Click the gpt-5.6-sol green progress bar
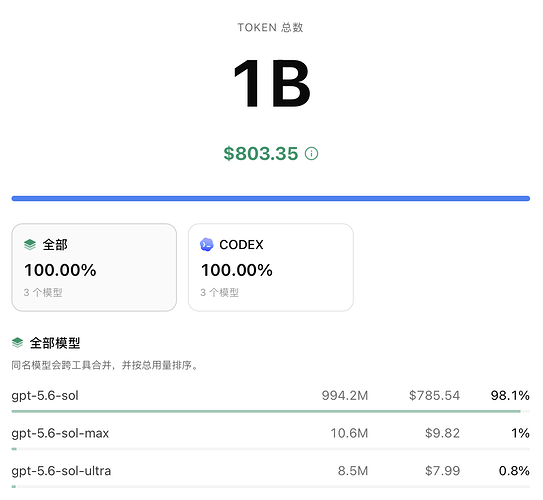 [266, 411]
